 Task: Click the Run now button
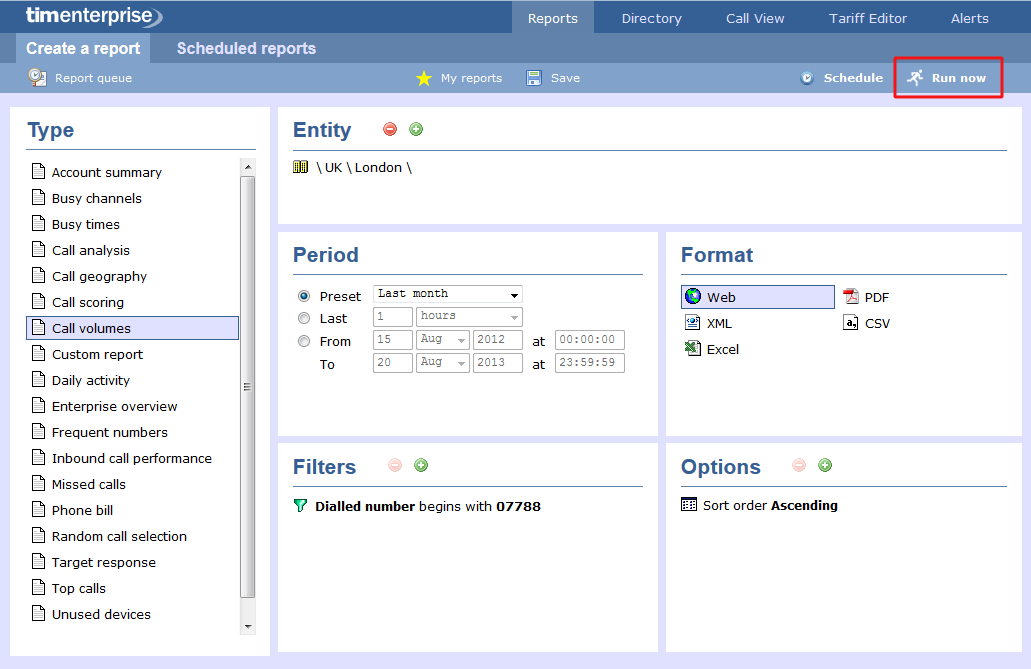[x=947, y=78]
